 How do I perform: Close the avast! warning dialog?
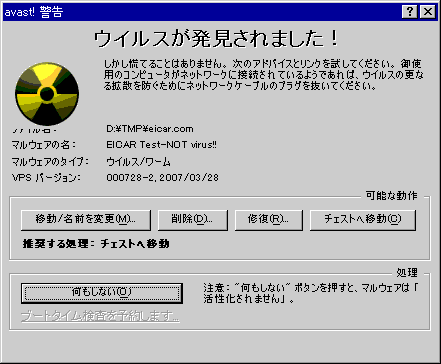428,12
